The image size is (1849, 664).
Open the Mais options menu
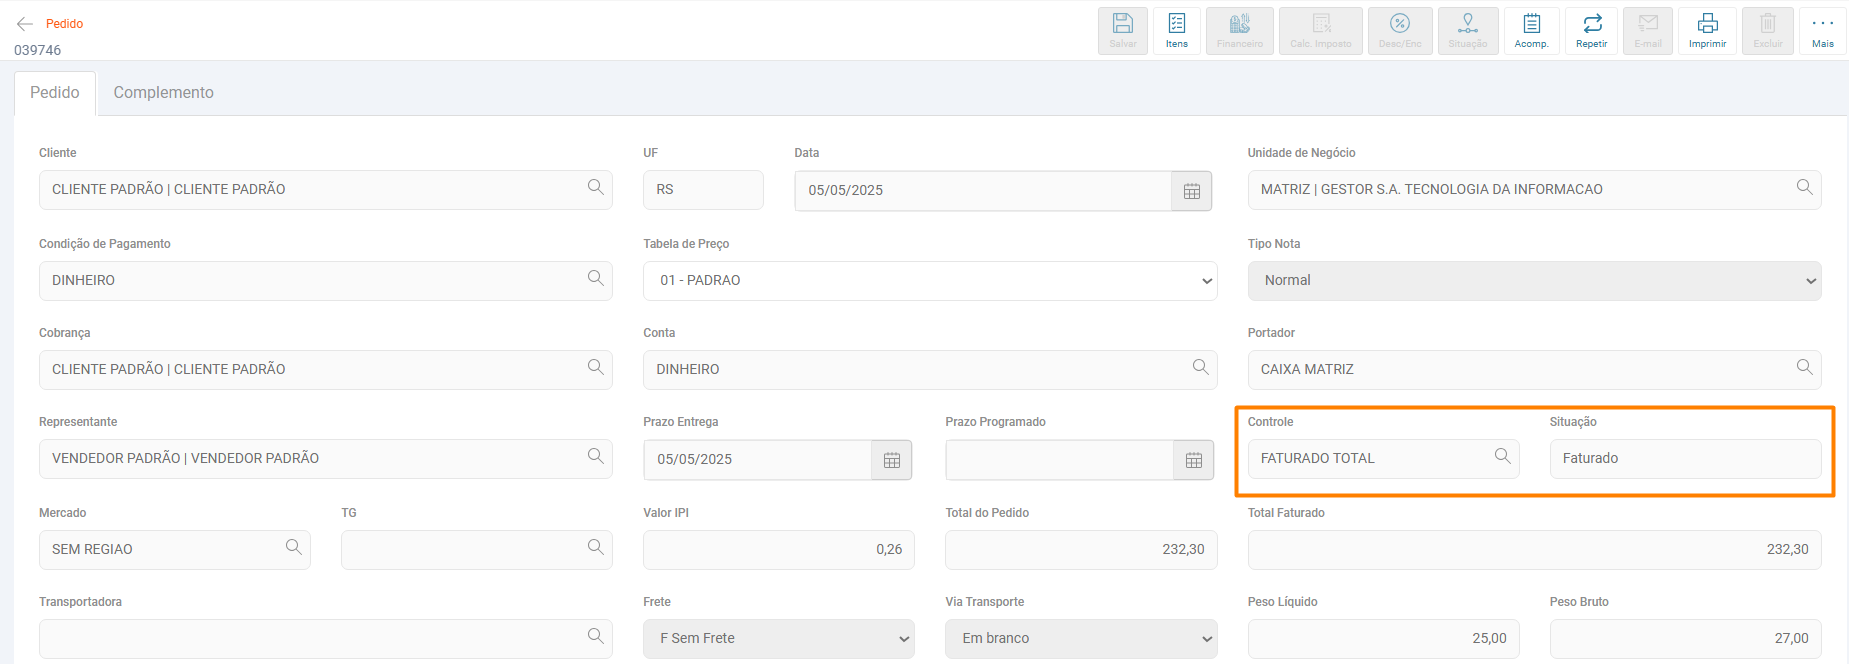[x=1822, y=30]
